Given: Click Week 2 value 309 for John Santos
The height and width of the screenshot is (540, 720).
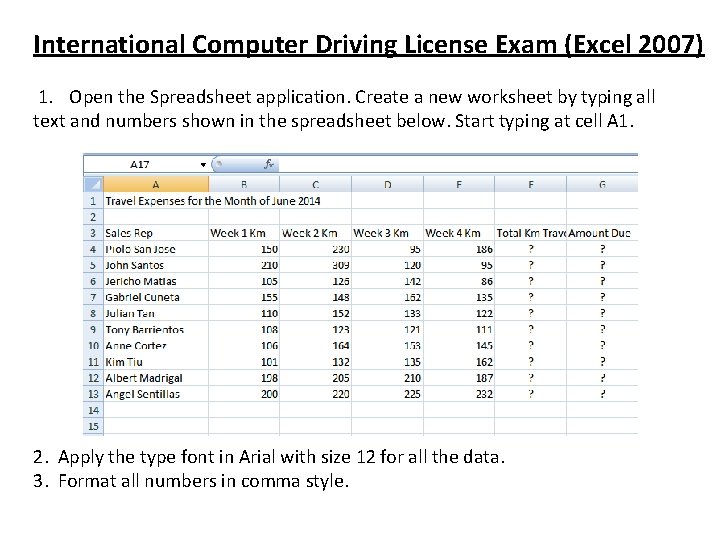Looking at the screenshot, I should pos(315,265).
